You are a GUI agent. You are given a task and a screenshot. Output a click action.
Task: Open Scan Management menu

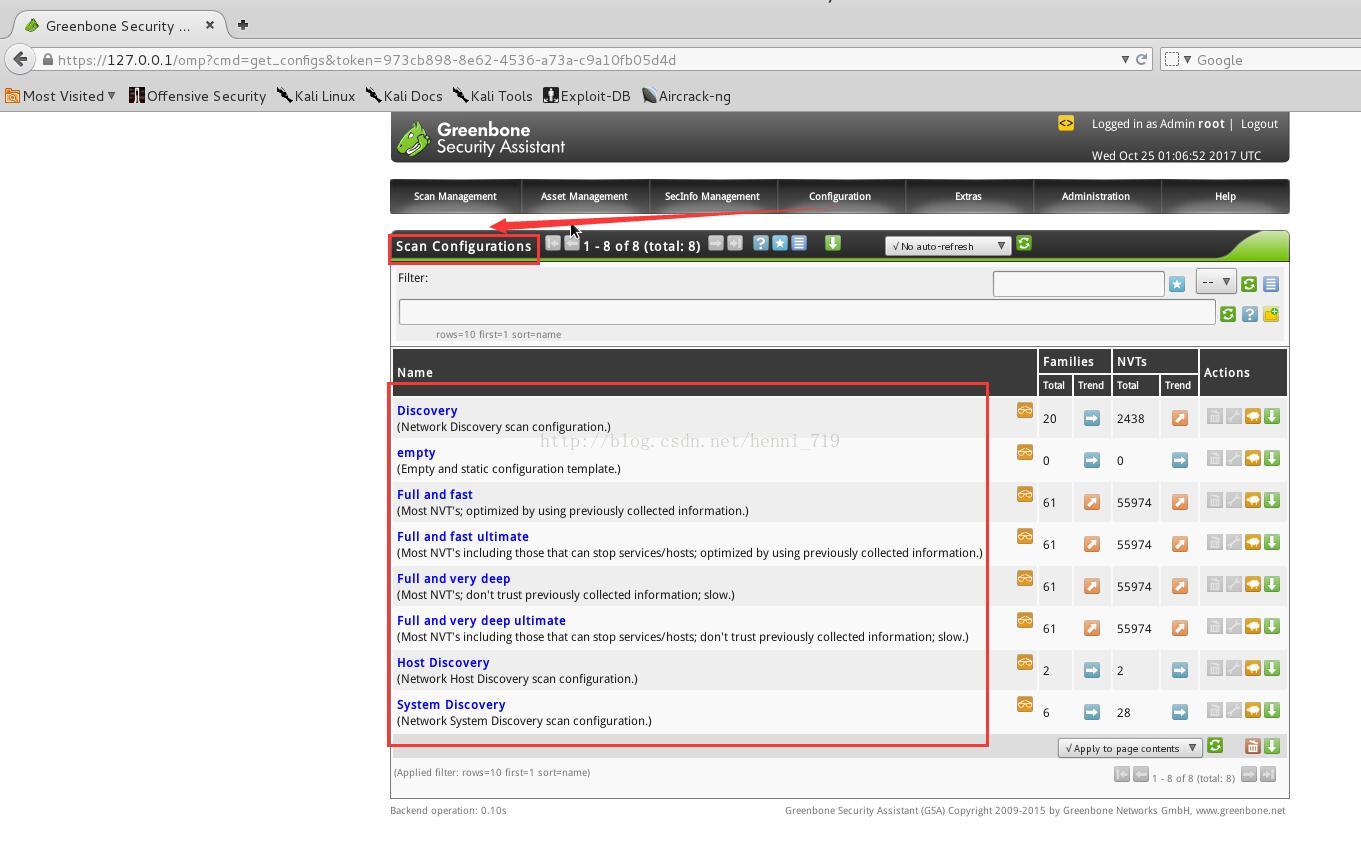point(455,196)
